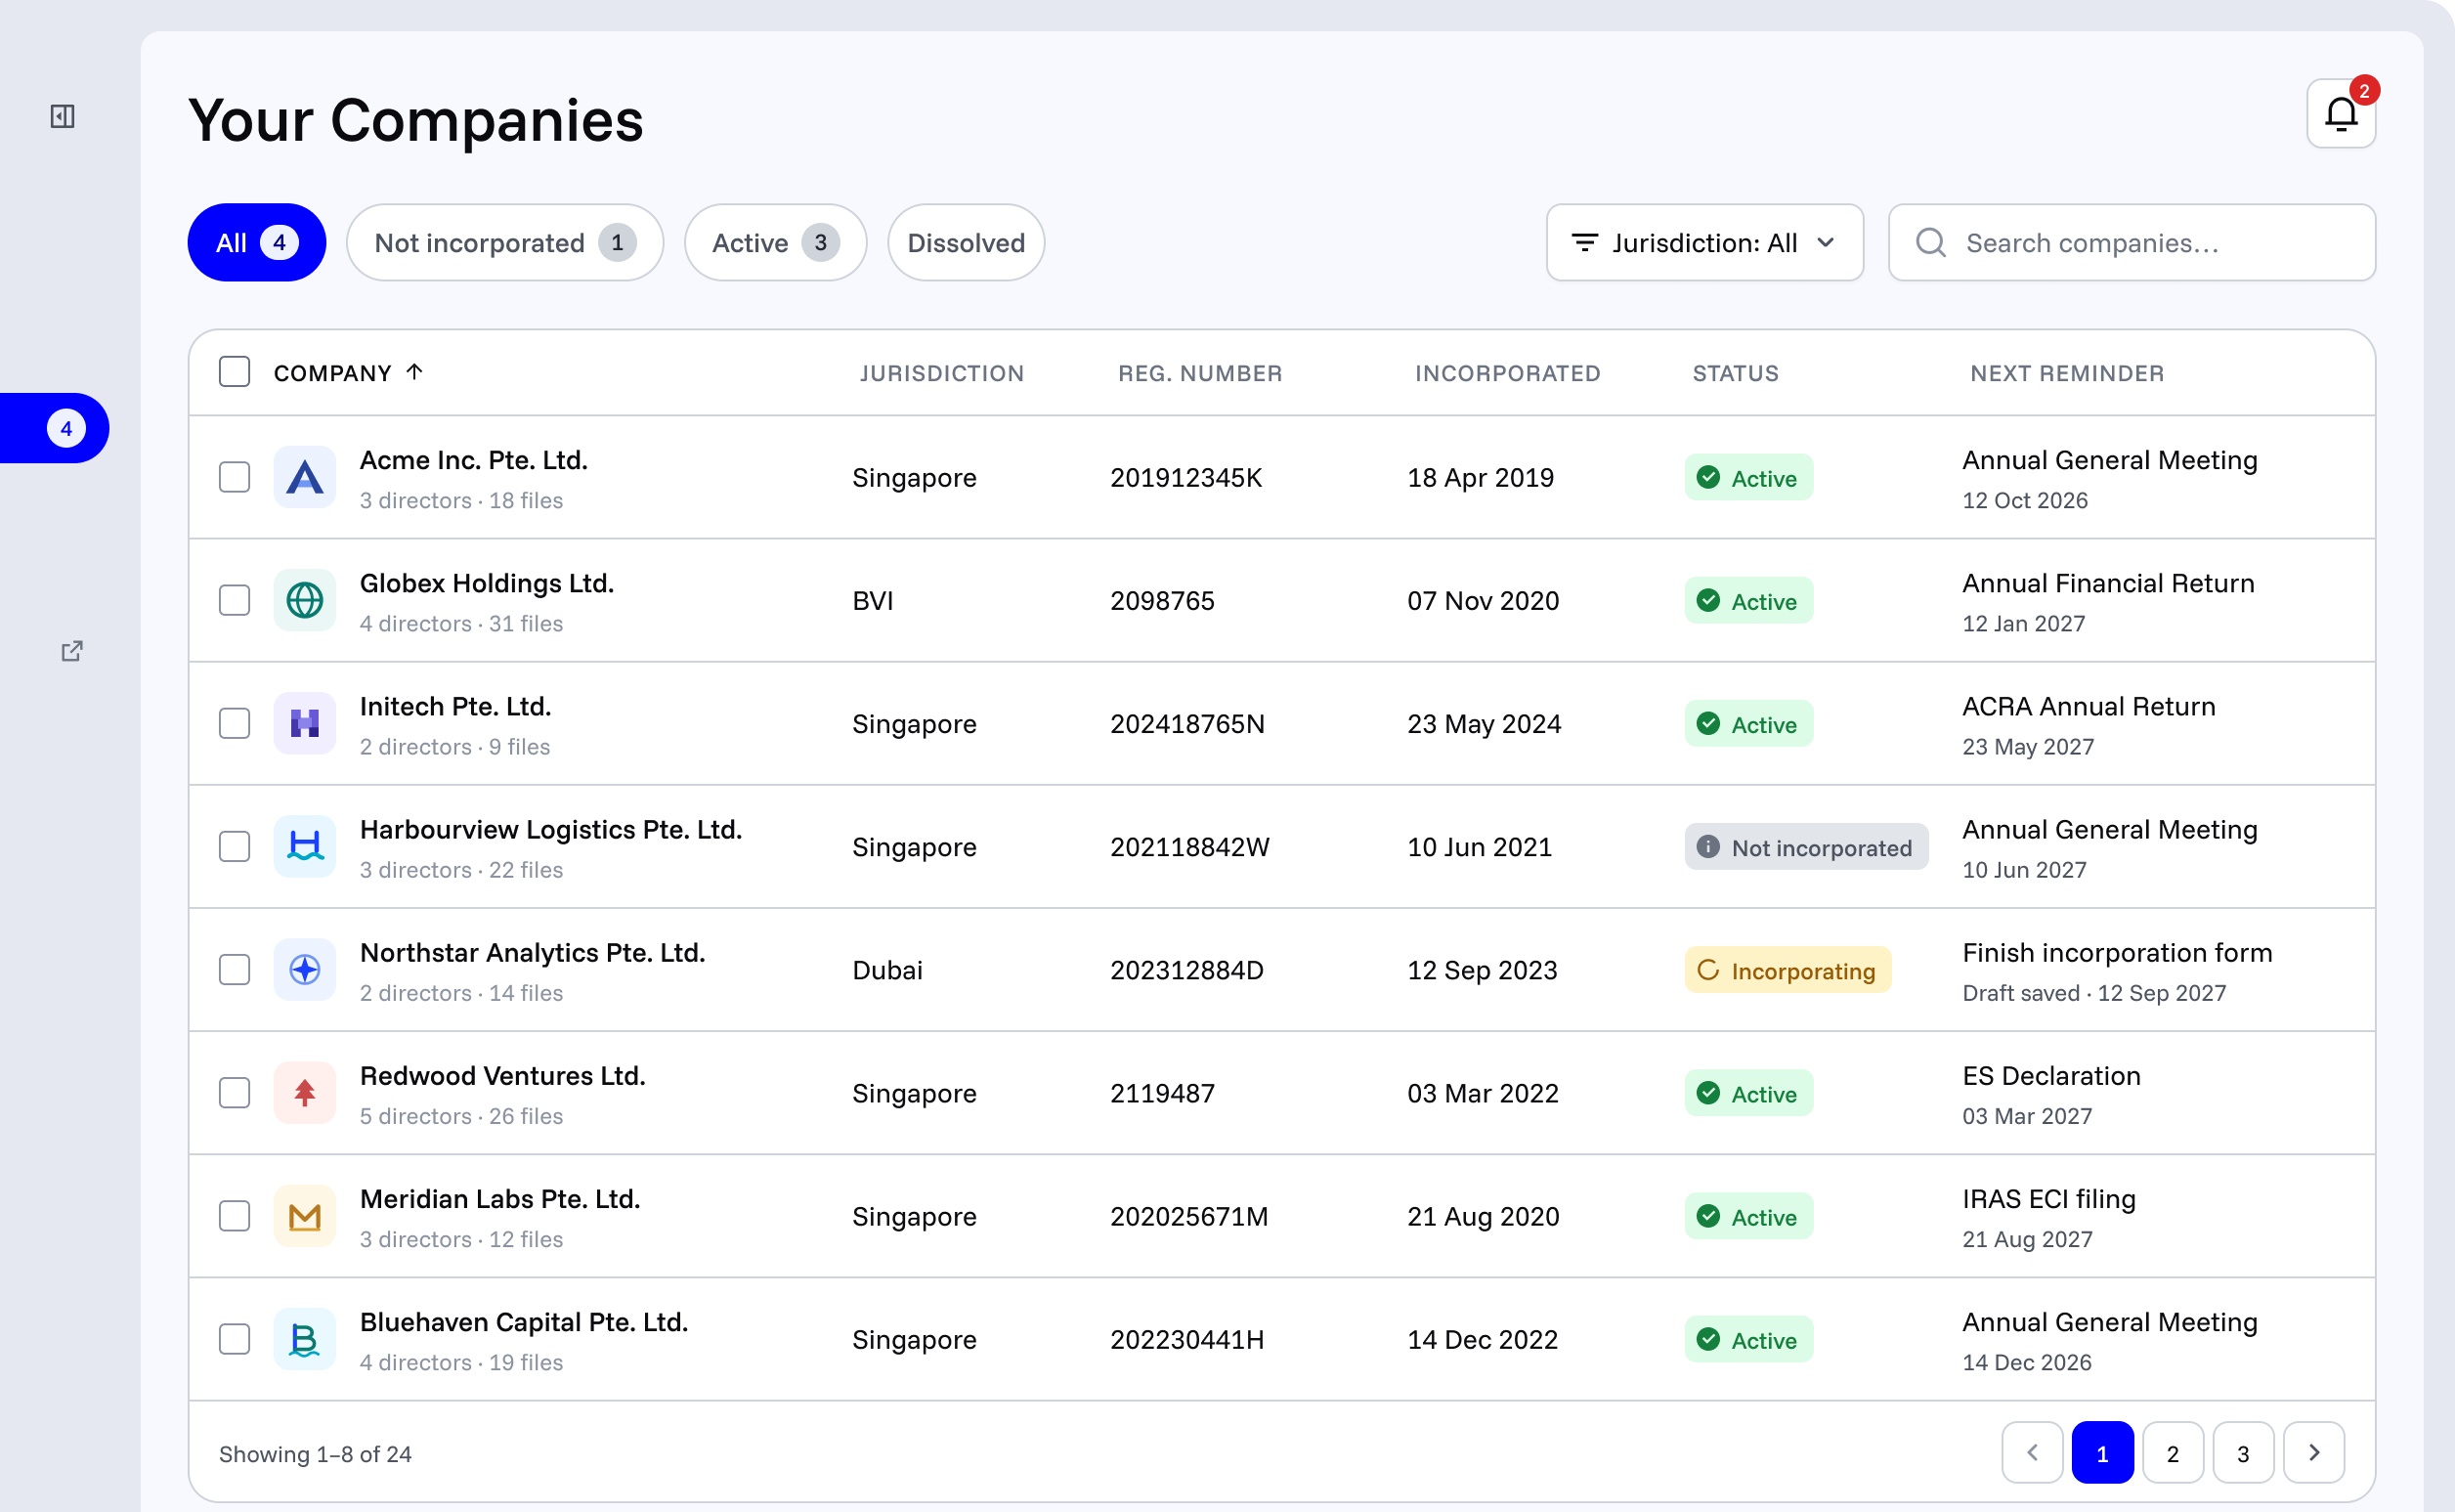
Task: Select the Not incorporated filter tab
Action: [x=505, y=243]
